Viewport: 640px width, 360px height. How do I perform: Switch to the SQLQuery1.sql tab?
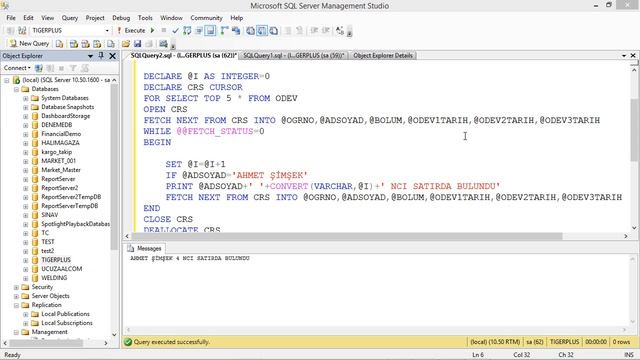(293, 56)
